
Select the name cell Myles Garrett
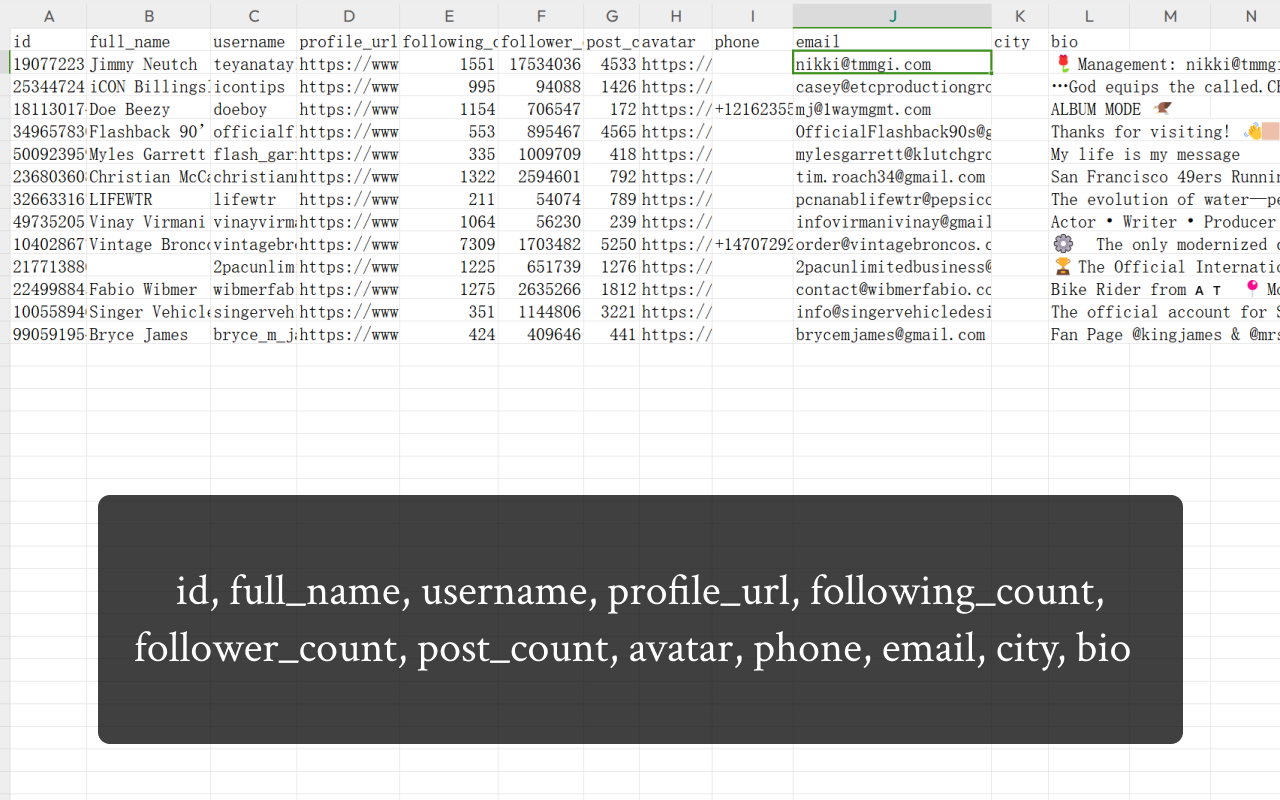click(x=149, y=154)
